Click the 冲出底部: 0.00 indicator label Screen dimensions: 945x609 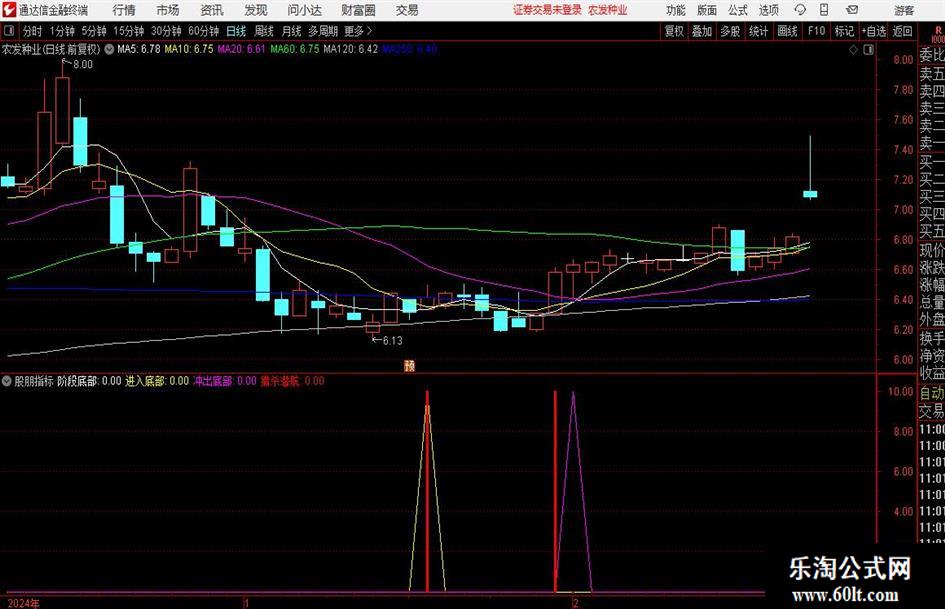click(225, 381)
